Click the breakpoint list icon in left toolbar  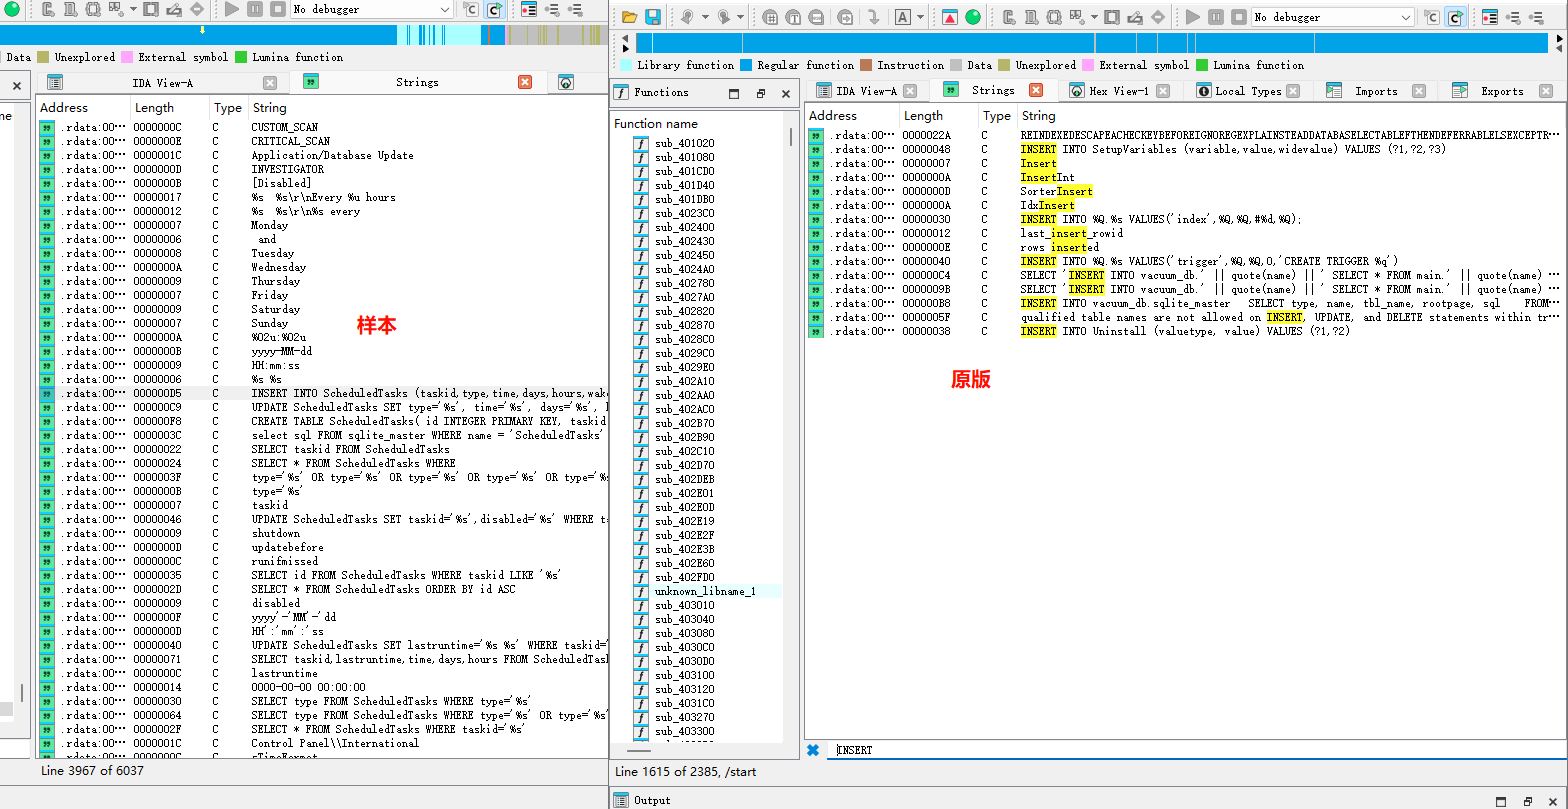[529, 9]
